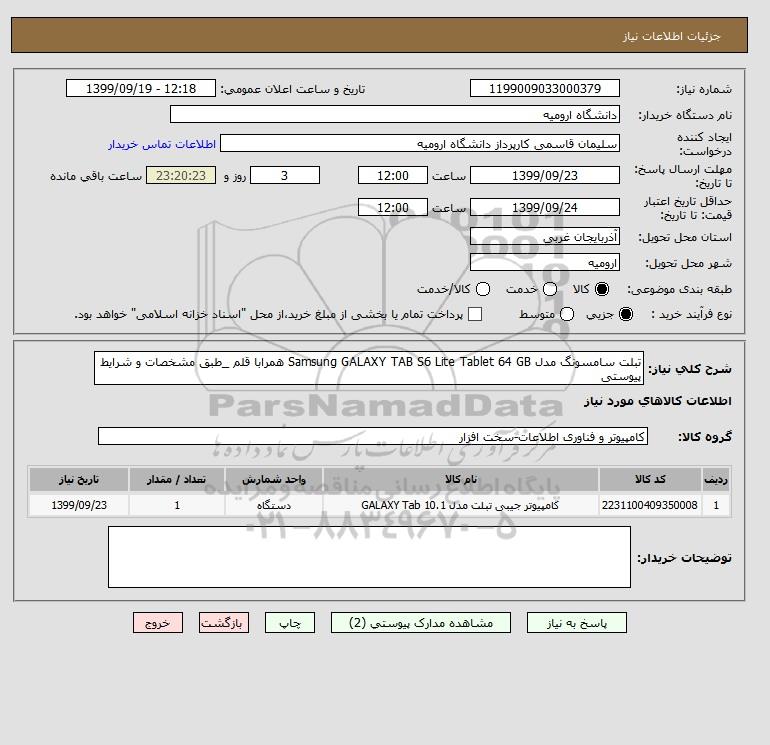Click the need number field 1199009033000379
Image resolution: width=770 pixels, height=745 pixels.
tap(545, 88)
